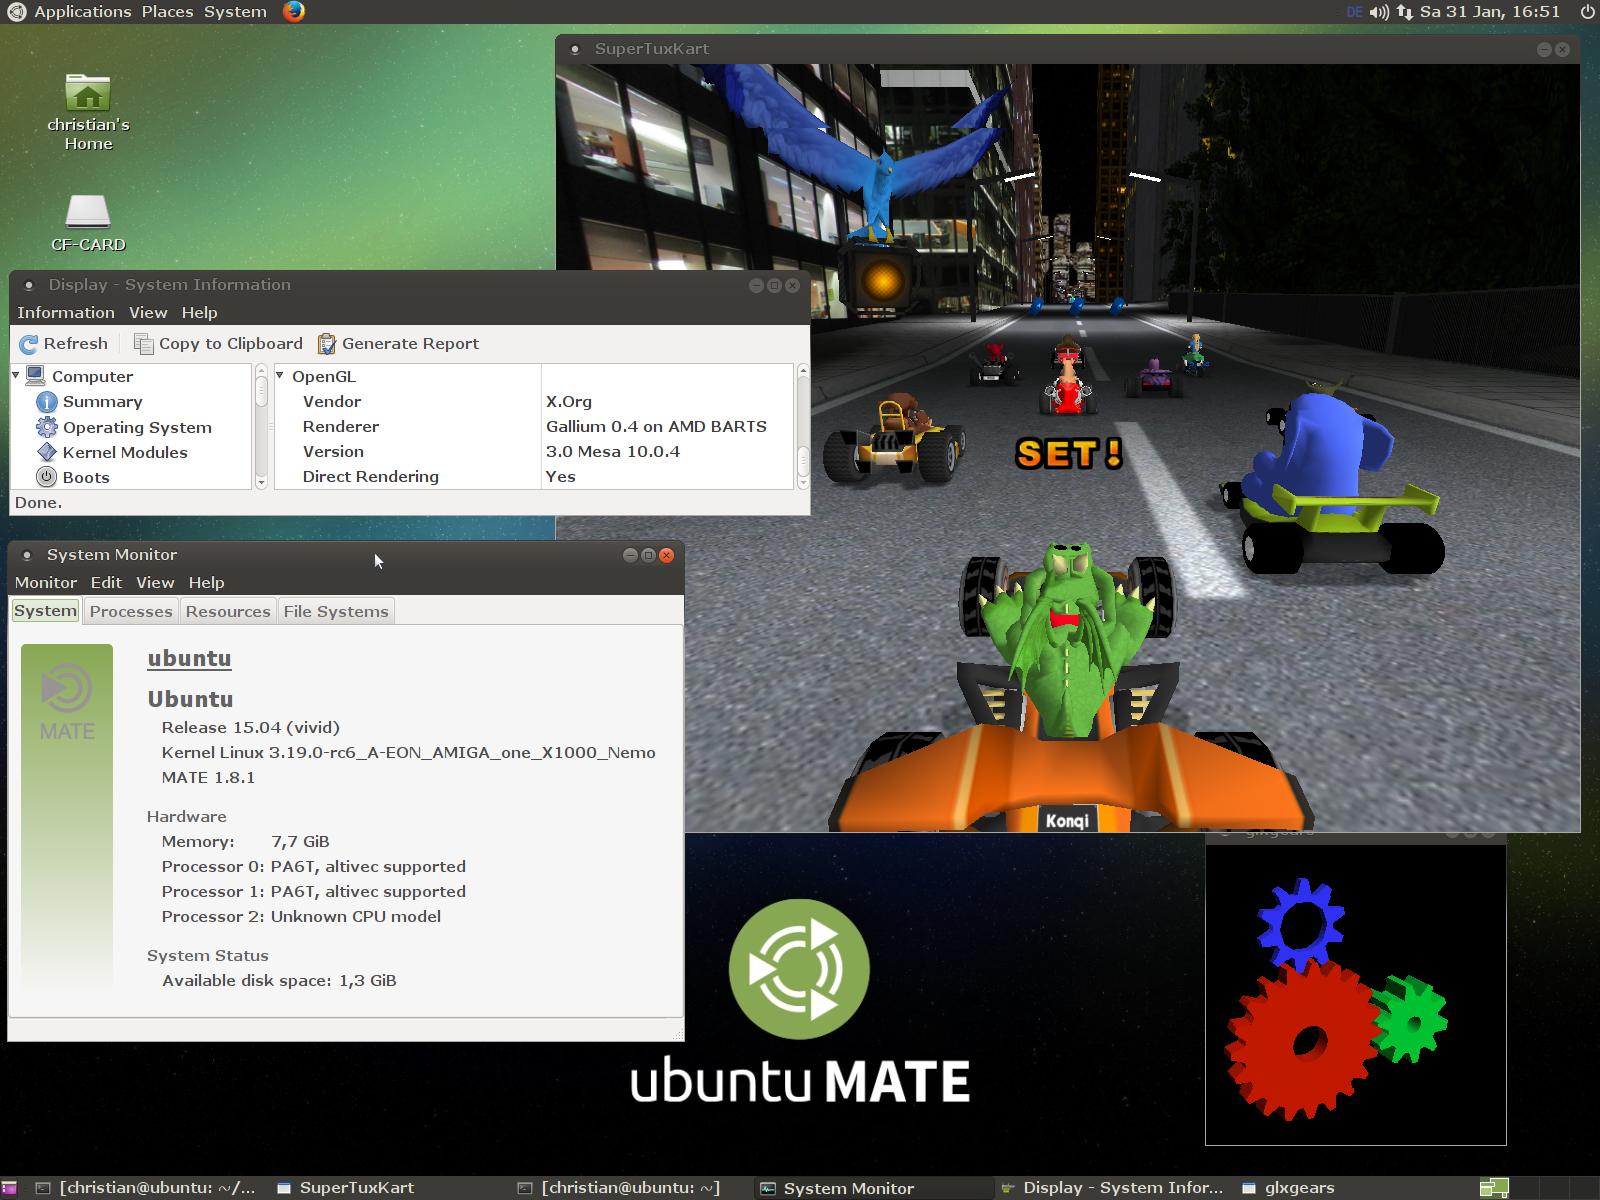Screen dimensions: 1600x1200
Task: Click the power shutdown icon
Action: pyautogui.click(x=1587, y=12)
